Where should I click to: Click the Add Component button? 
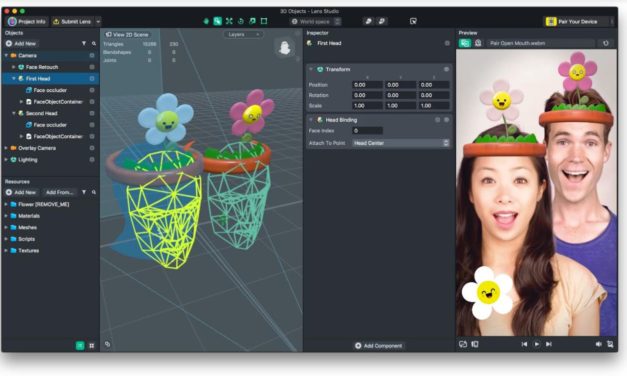click(379, 346)
